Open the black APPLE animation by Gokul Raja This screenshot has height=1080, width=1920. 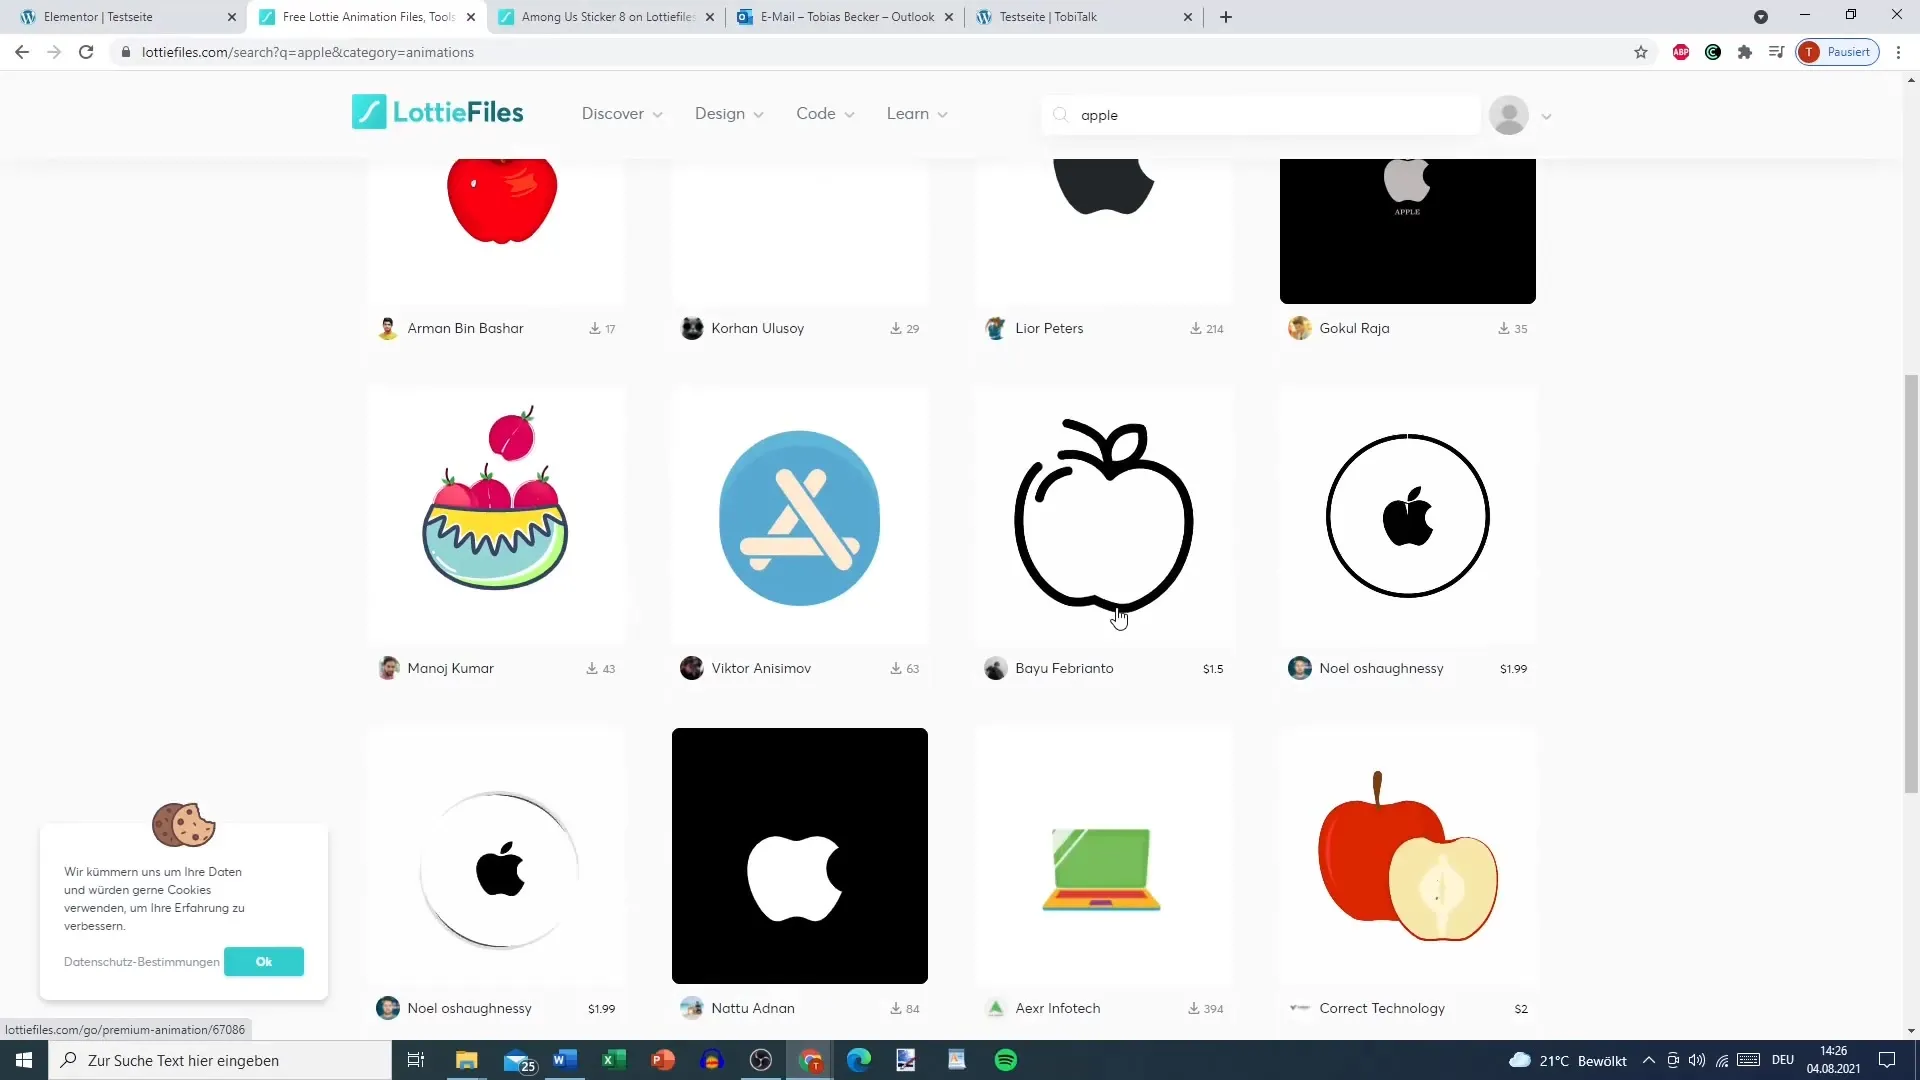point(1408,231)
